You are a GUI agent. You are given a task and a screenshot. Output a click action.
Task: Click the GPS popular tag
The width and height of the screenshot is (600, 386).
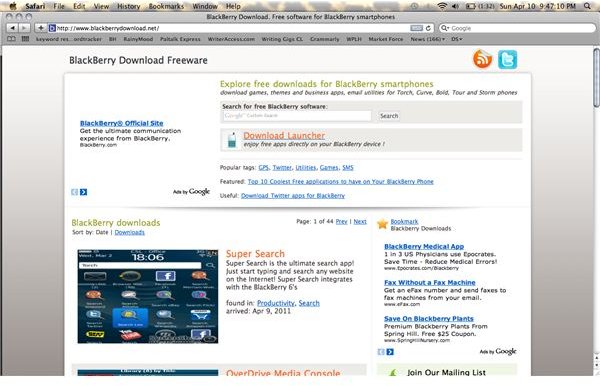pyautogui.click(x=264, y=168)
